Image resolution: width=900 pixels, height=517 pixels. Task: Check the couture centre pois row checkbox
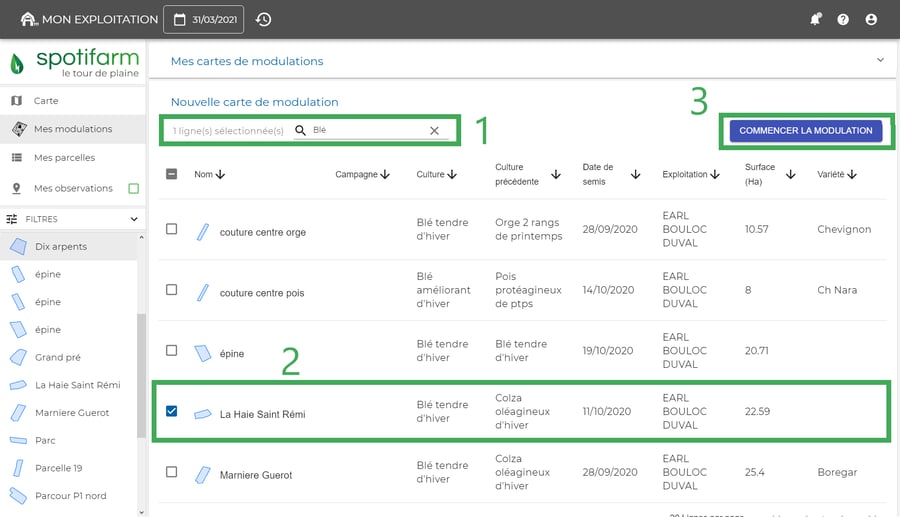[x=171, y=290]
